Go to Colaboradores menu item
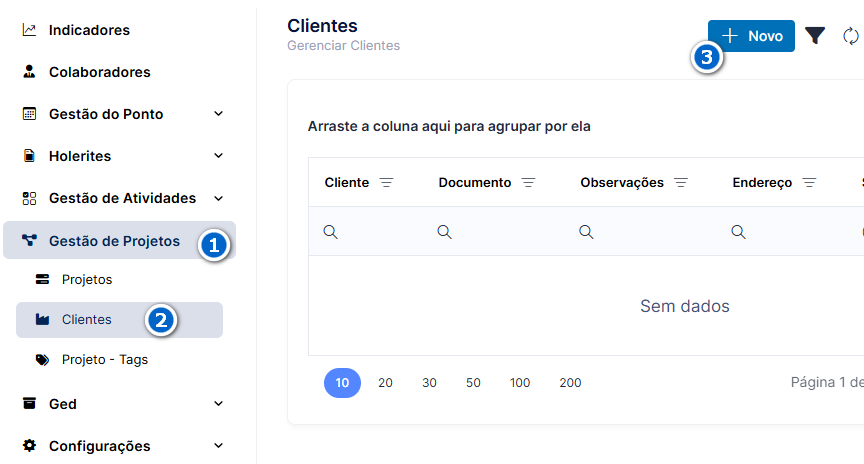The height and width of the screenshot is (464, 864). click(120, 72)
